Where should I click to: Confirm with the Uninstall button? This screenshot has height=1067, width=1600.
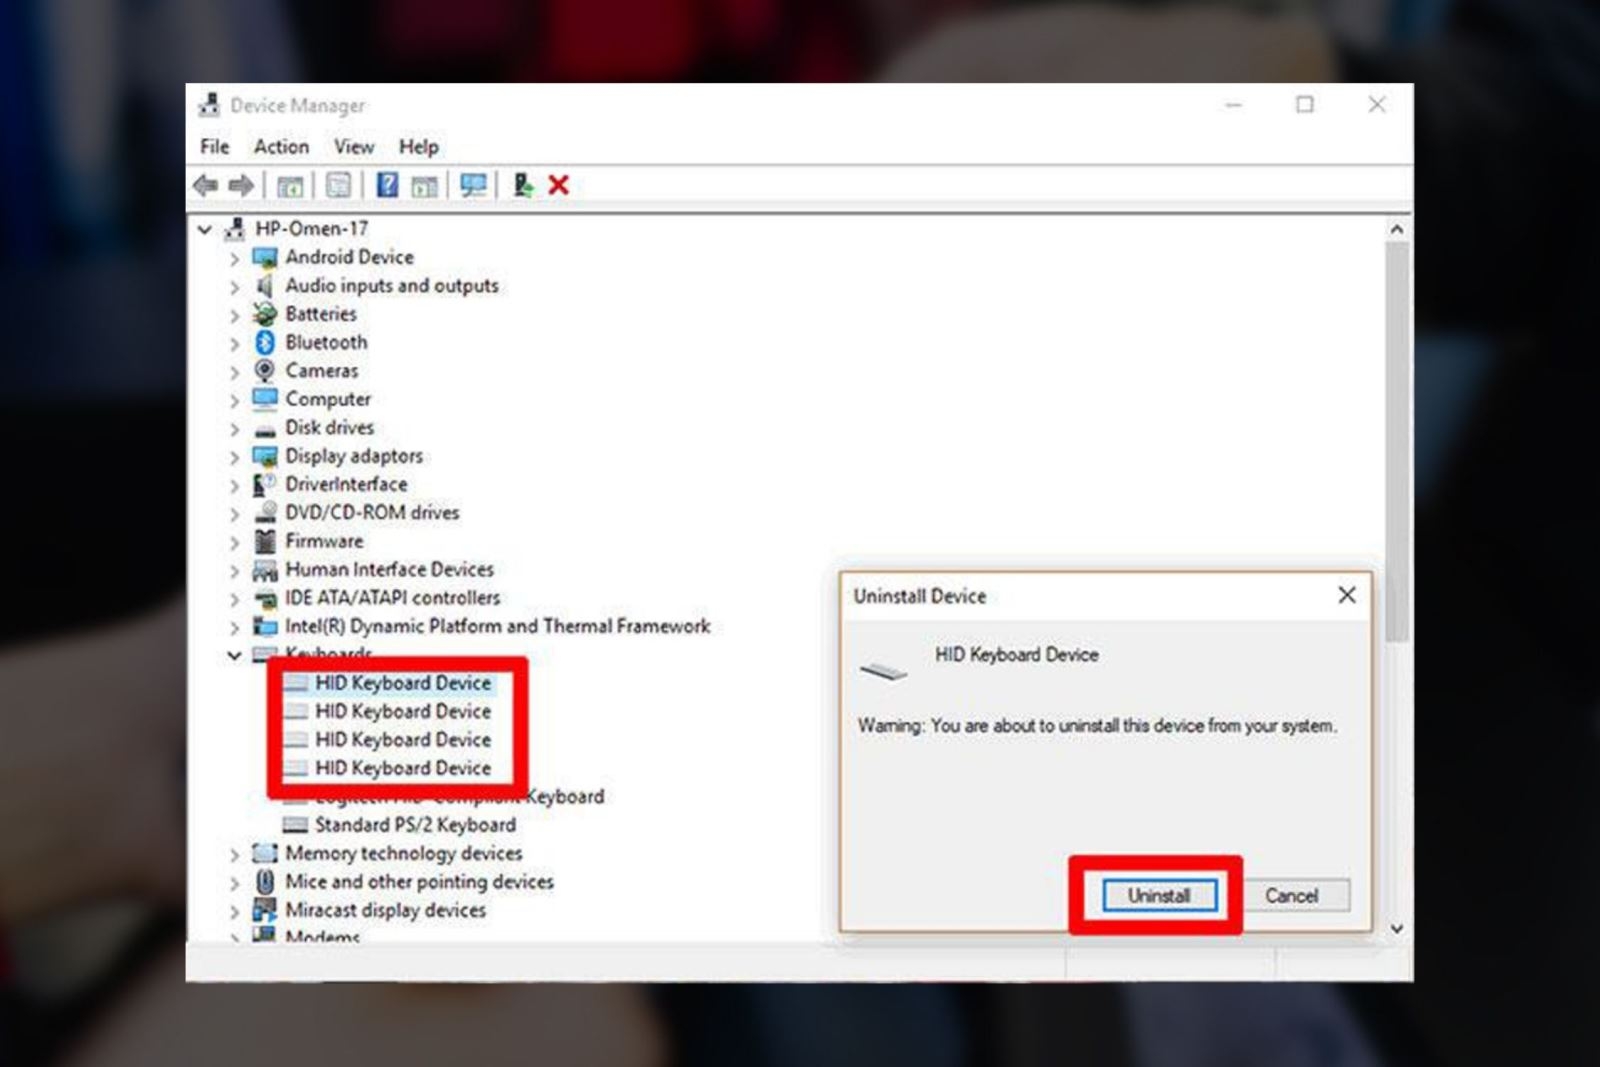pyautogui.click(x=1159, y=895)
